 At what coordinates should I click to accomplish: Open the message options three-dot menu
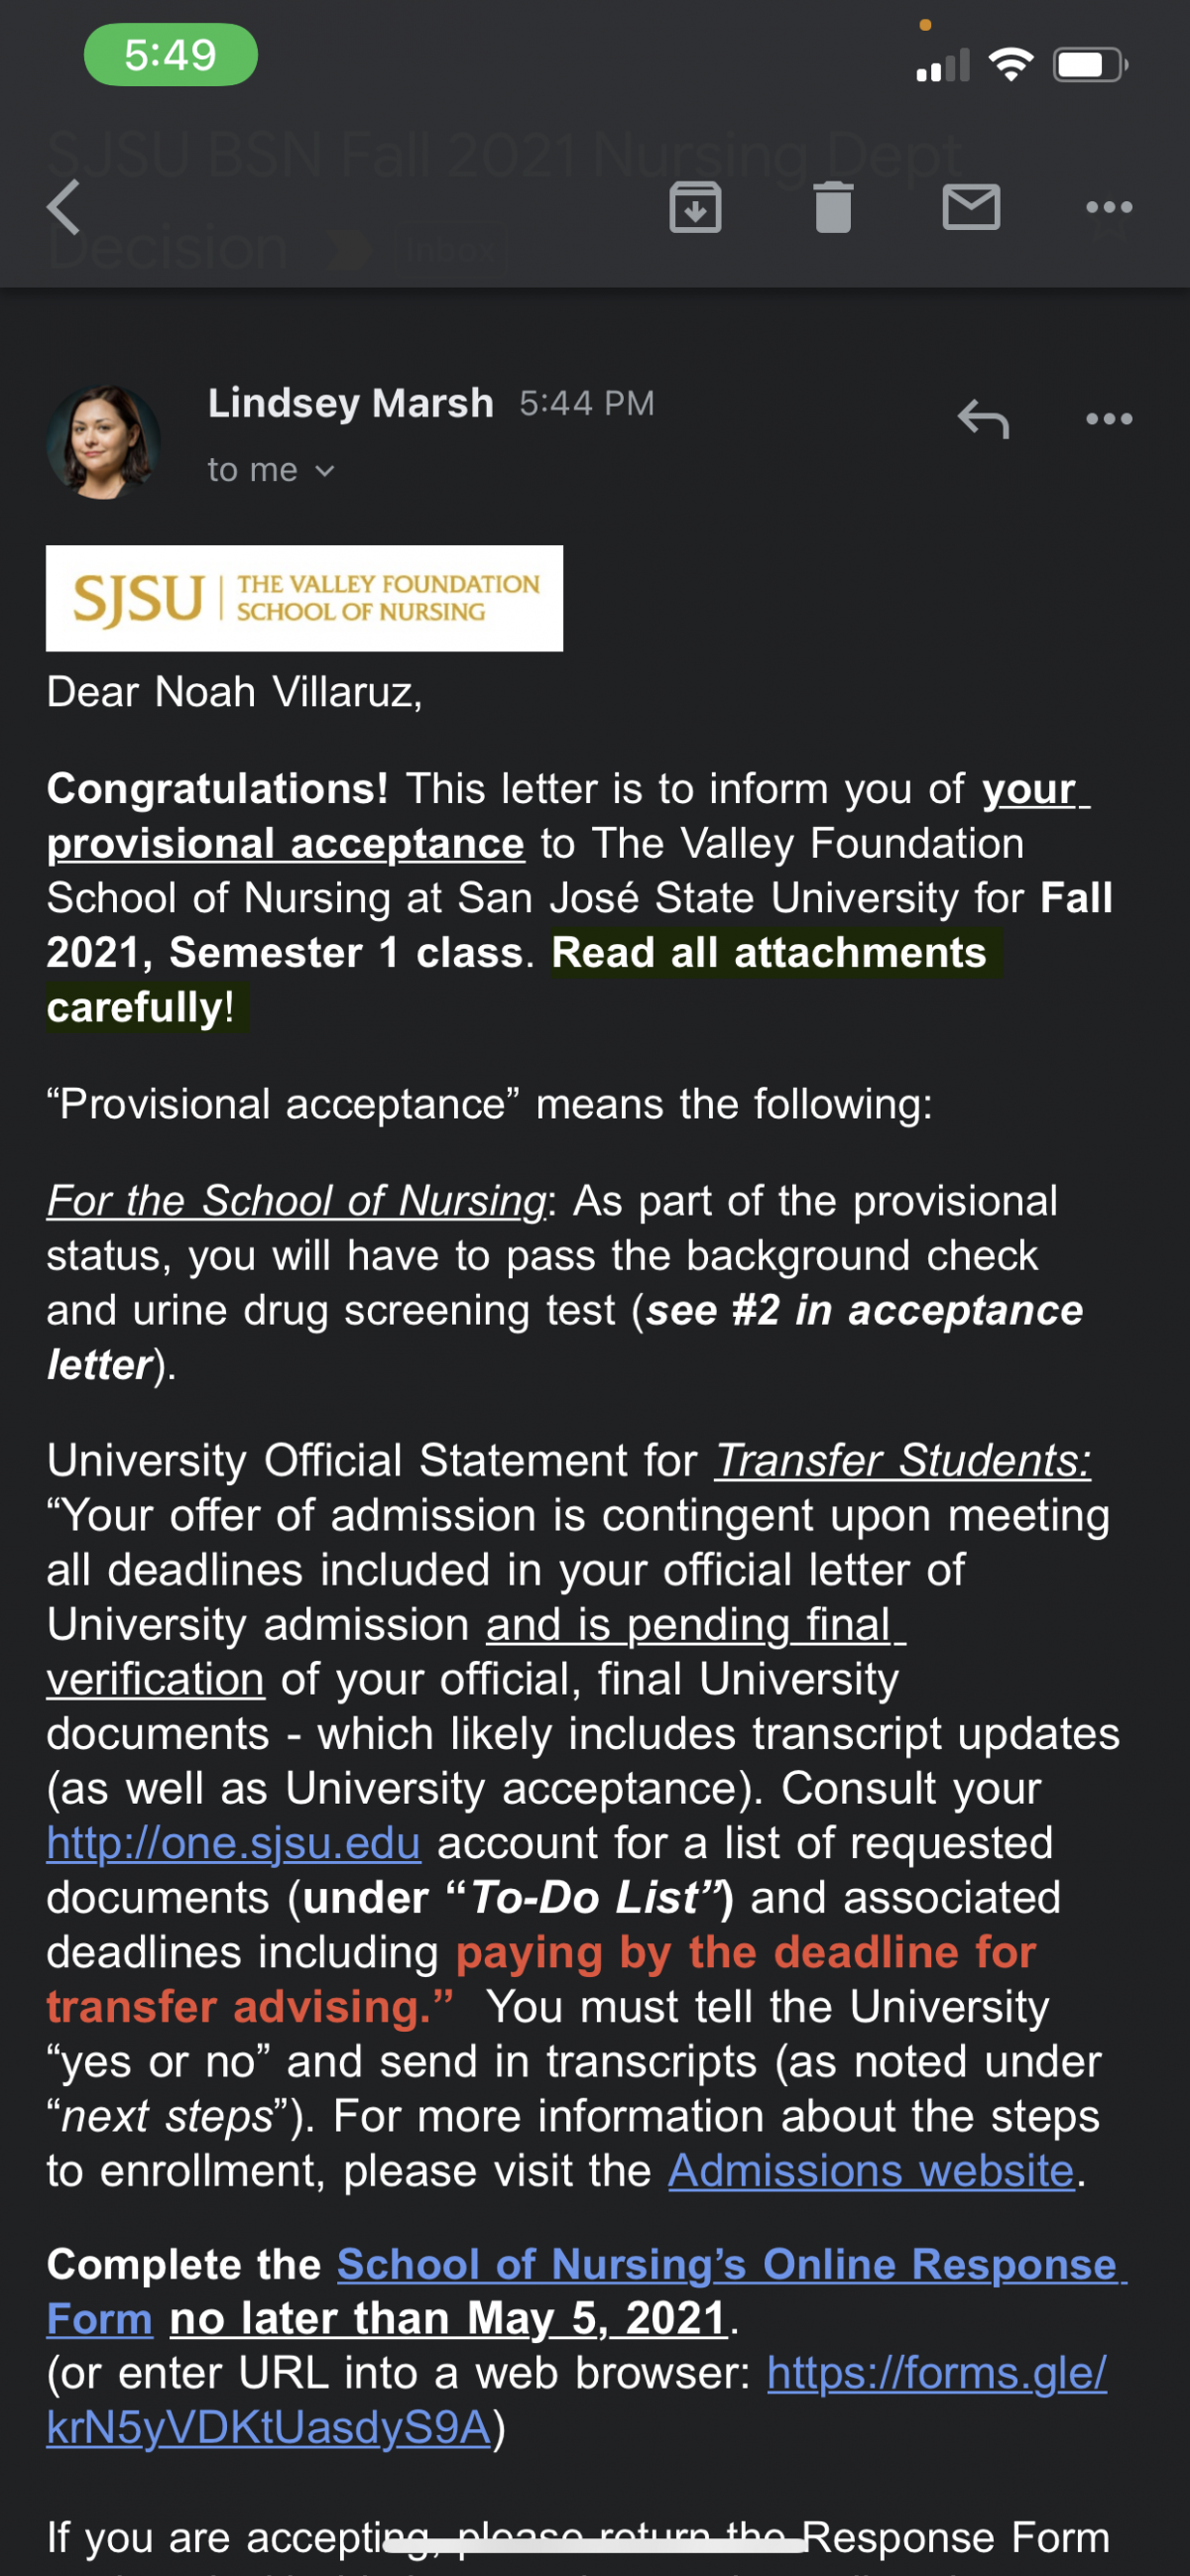pyautogui.click(x=1109, y=418)
